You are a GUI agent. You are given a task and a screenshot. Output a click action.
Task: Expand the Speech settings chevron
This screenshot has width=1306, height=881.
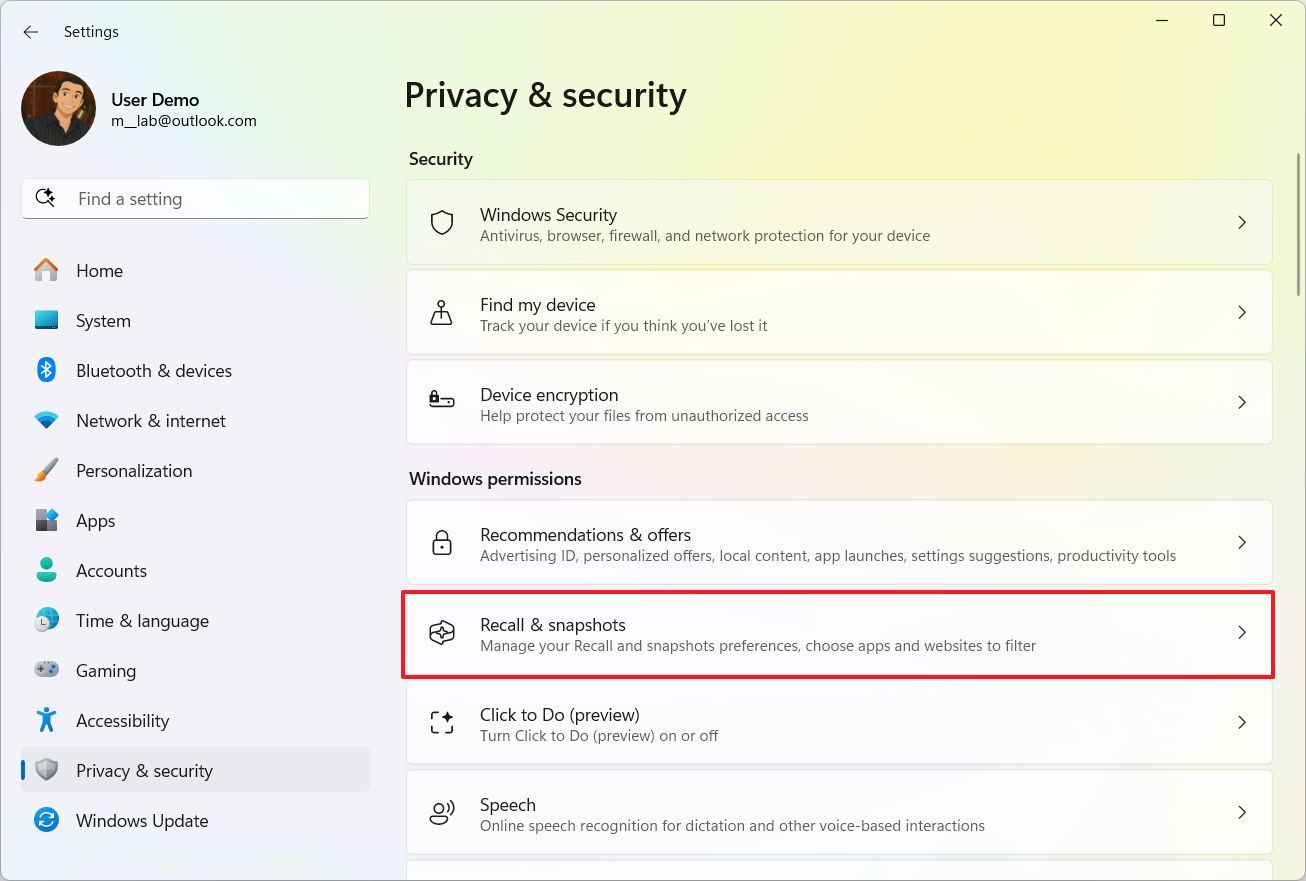[x=1242, y=812]
